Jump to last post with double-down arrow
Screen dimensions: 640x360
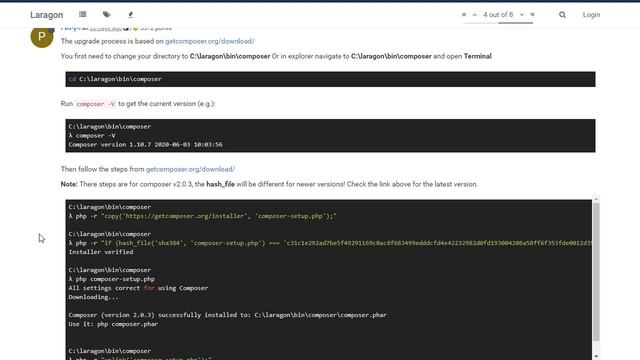click(533, 15)
